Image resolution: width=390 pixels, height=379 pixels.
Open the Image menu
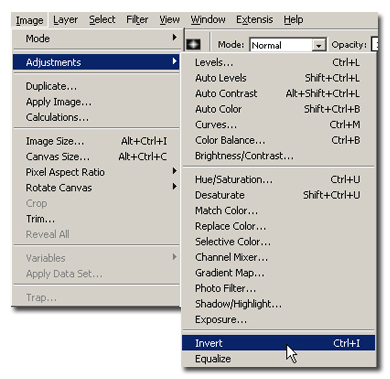coord(29,20)
